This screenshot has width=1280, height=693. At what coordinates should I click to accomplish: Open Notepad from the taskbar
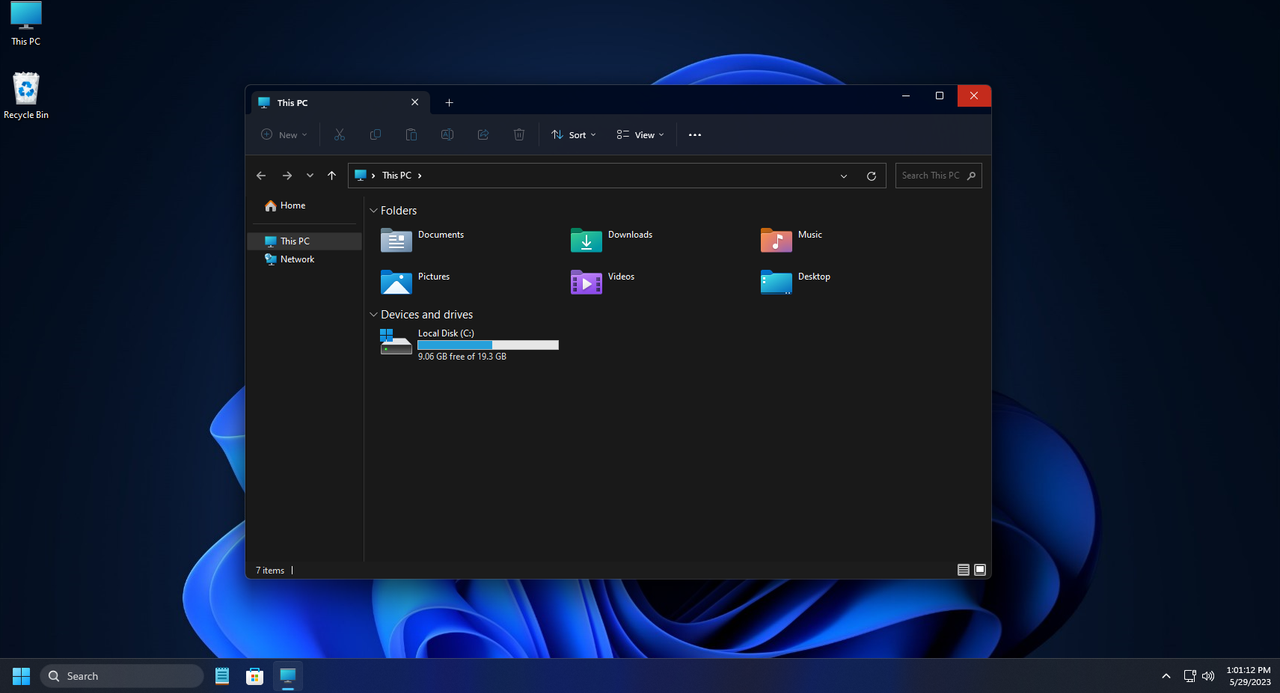pyautogui.click(x=222, y=676)
